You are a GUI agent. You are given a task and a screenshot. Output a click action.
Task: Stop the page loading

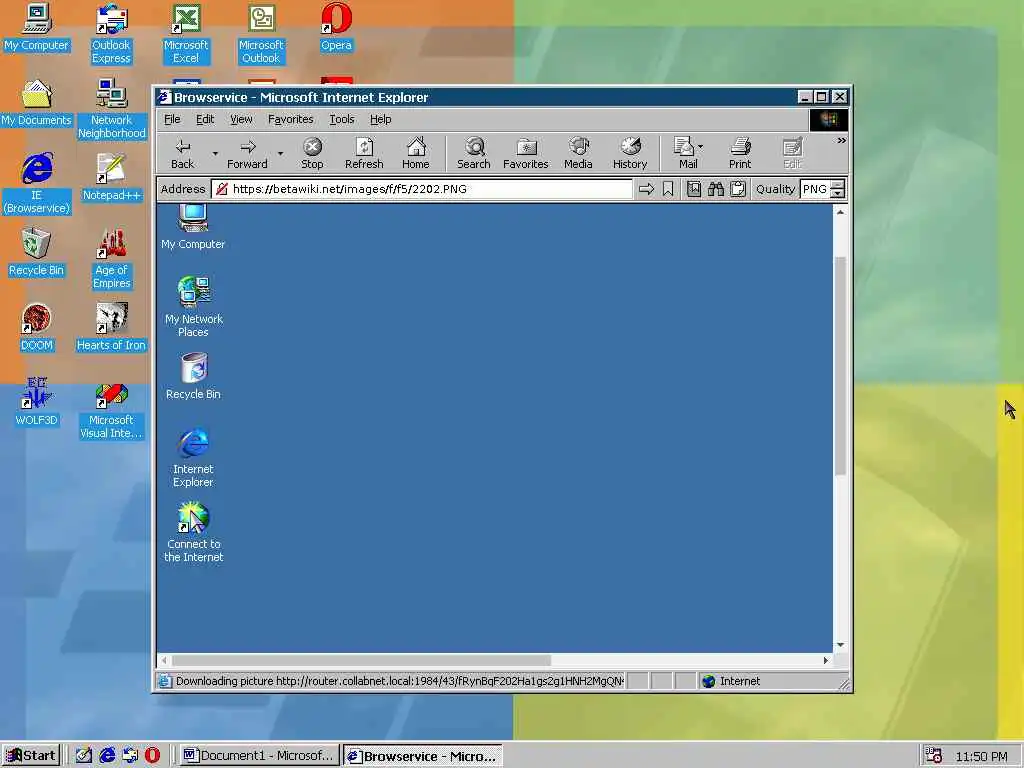(x=312, y=153)
